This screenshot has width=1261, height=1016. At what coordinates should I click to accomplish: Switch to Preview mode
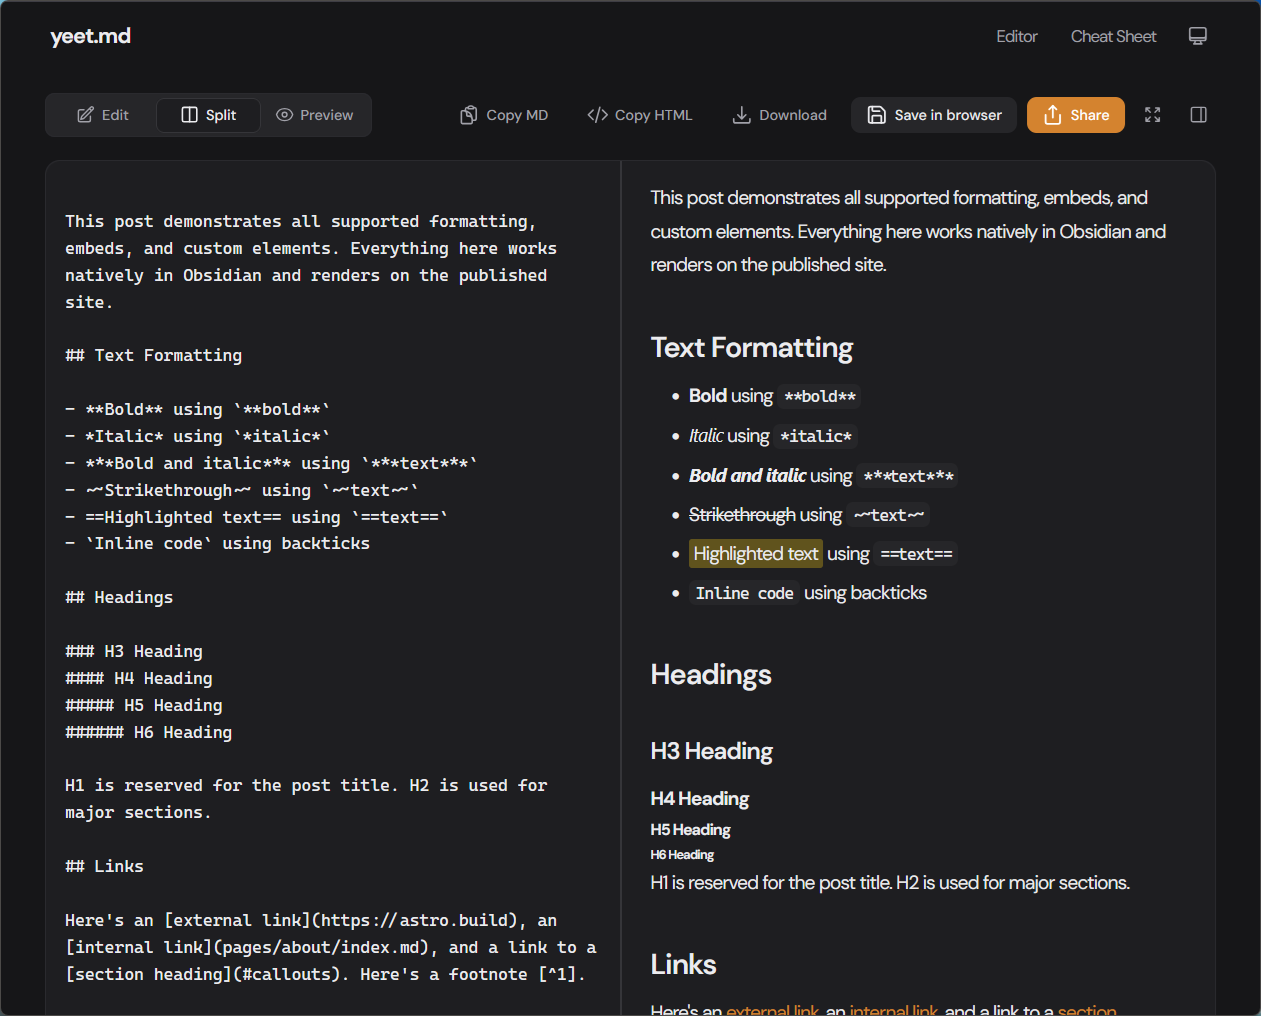tap(314, 115)
